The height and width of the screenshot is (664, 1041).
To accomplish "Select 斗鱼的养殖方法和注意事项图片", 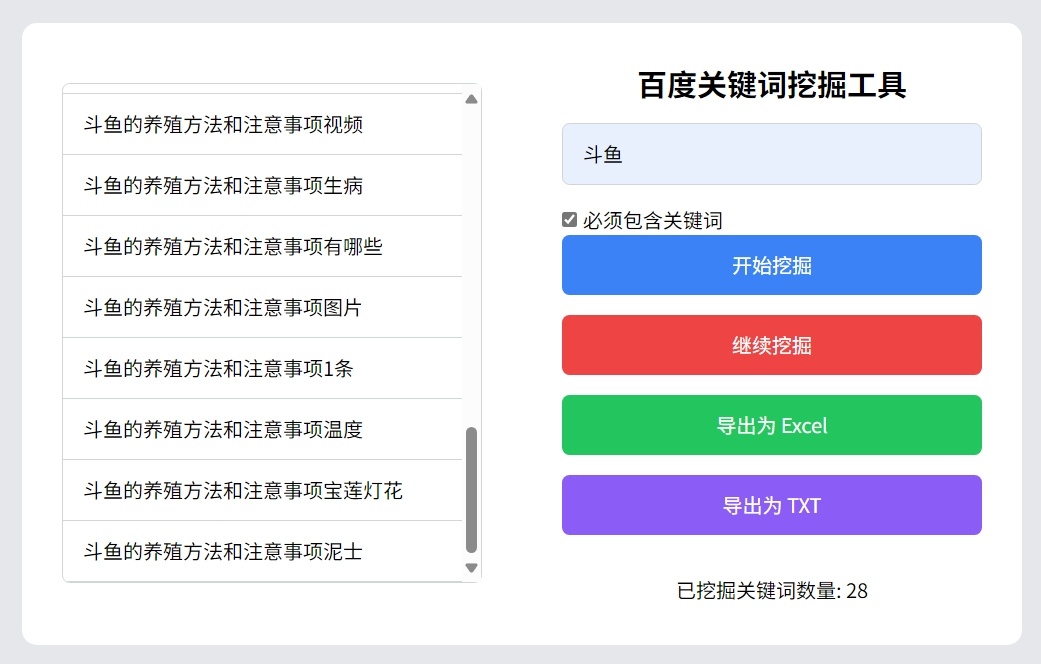I will pos(262,307).
